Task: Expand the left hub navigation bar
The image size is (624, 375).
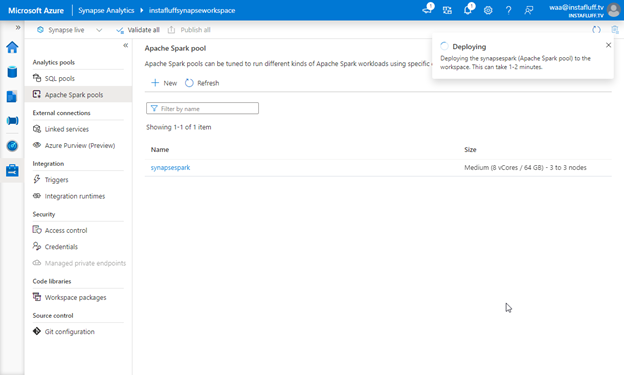Action: point(18,27)
